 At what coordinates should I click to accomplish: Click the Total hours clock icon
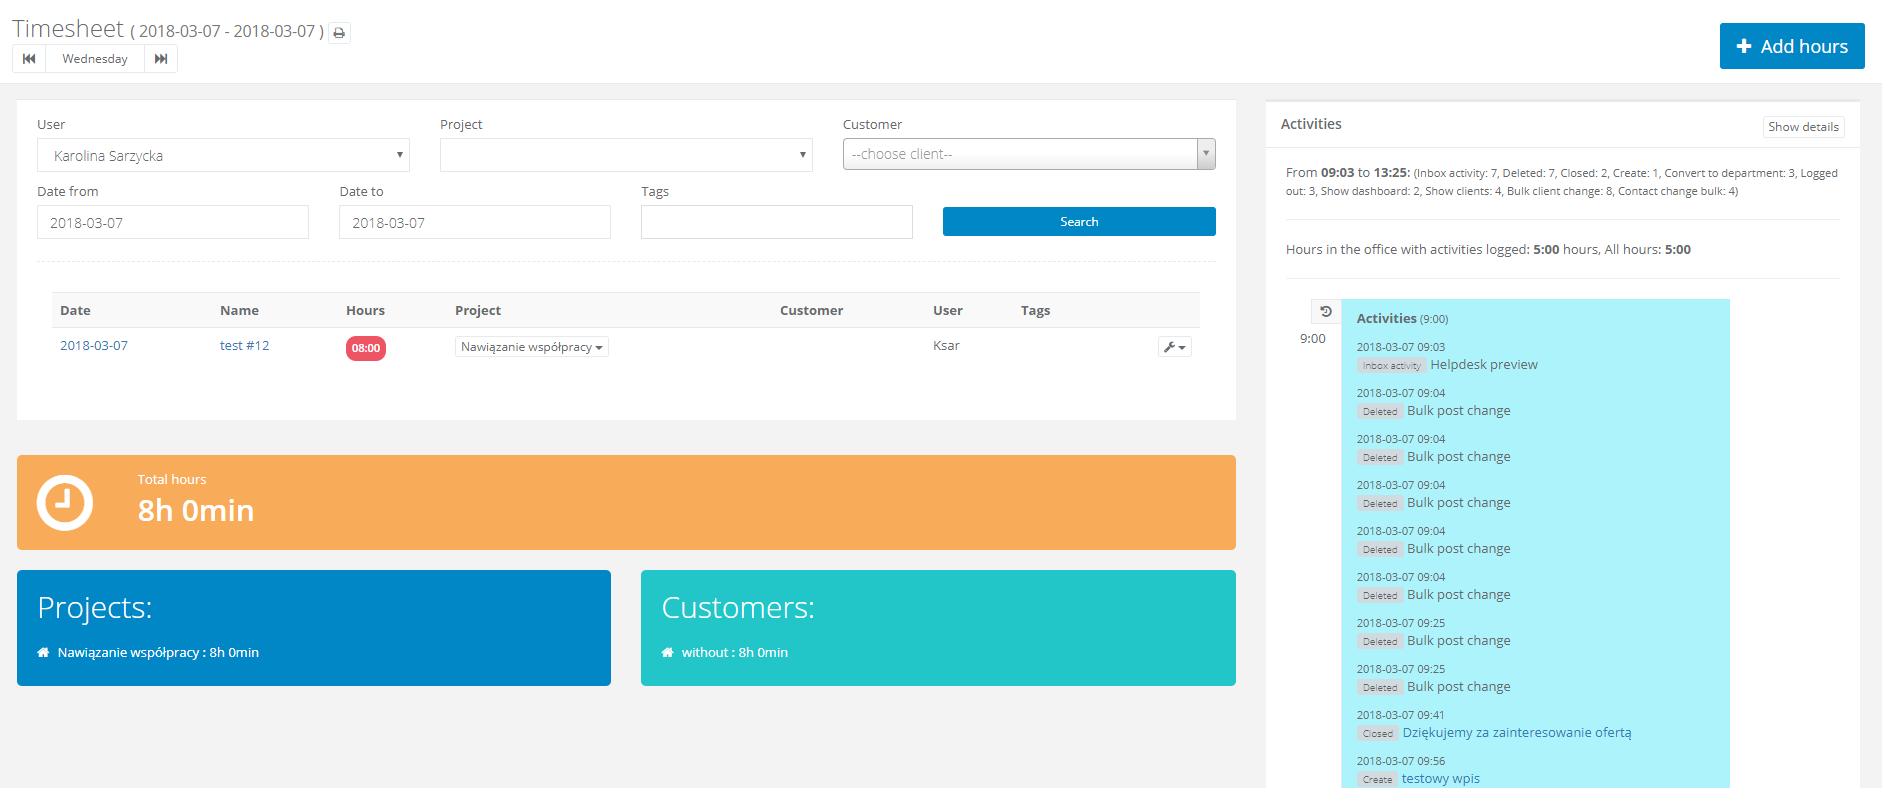click(x=65, y=502)
